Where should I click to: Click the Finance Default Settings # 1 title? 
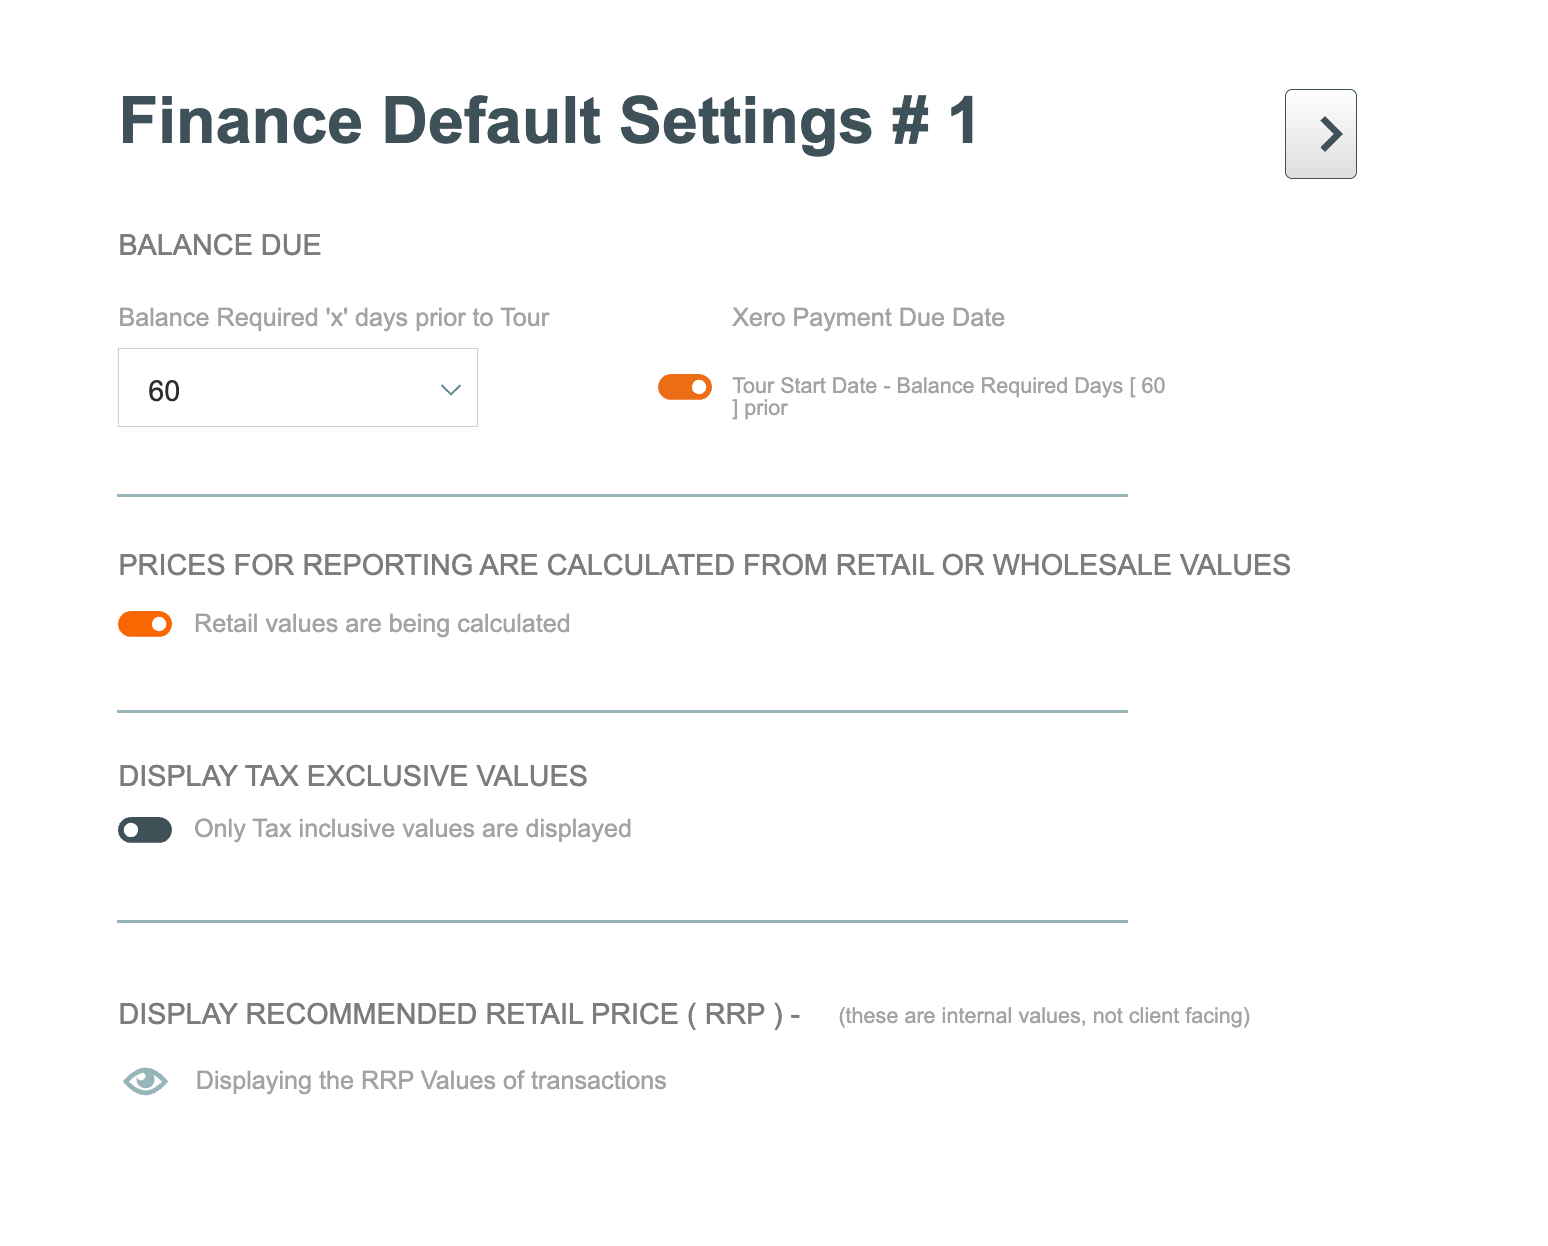click(548, 121)
